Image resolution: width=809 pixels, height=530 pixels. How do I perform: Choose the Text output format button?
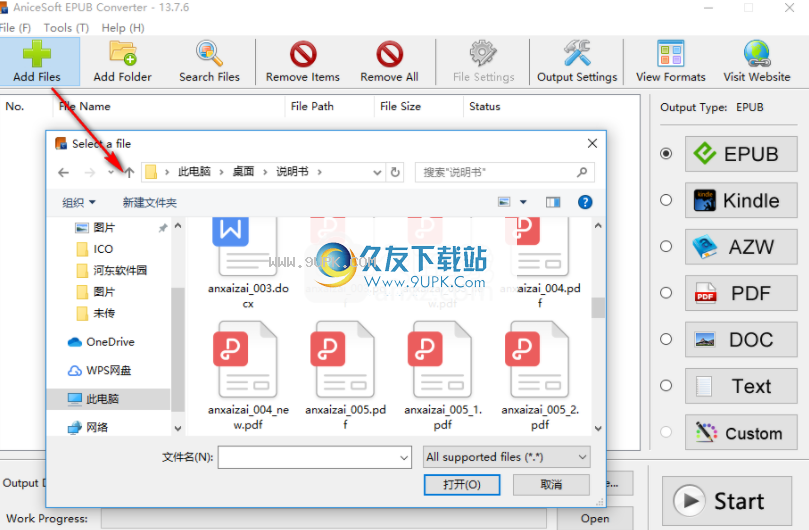[741, 386]
